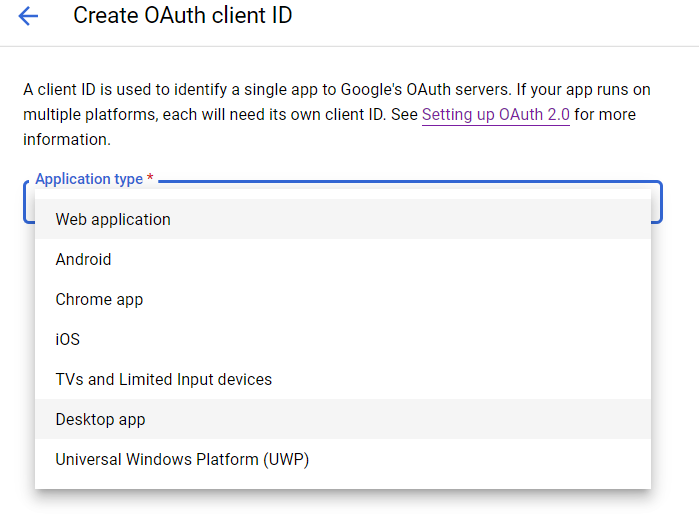Select the Chrome app option

pyautogui.click(x=99, y=299)
